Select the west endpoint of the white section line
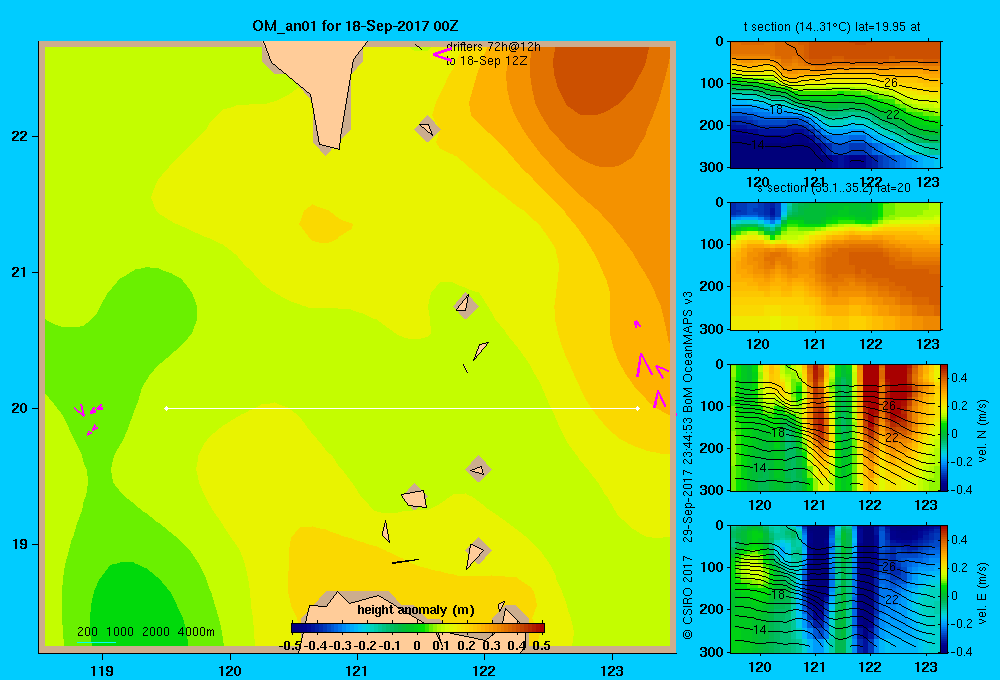Image resolution: width=1000 pixels, height=680 pixels. pyautogui.click(x=166, y=408)
